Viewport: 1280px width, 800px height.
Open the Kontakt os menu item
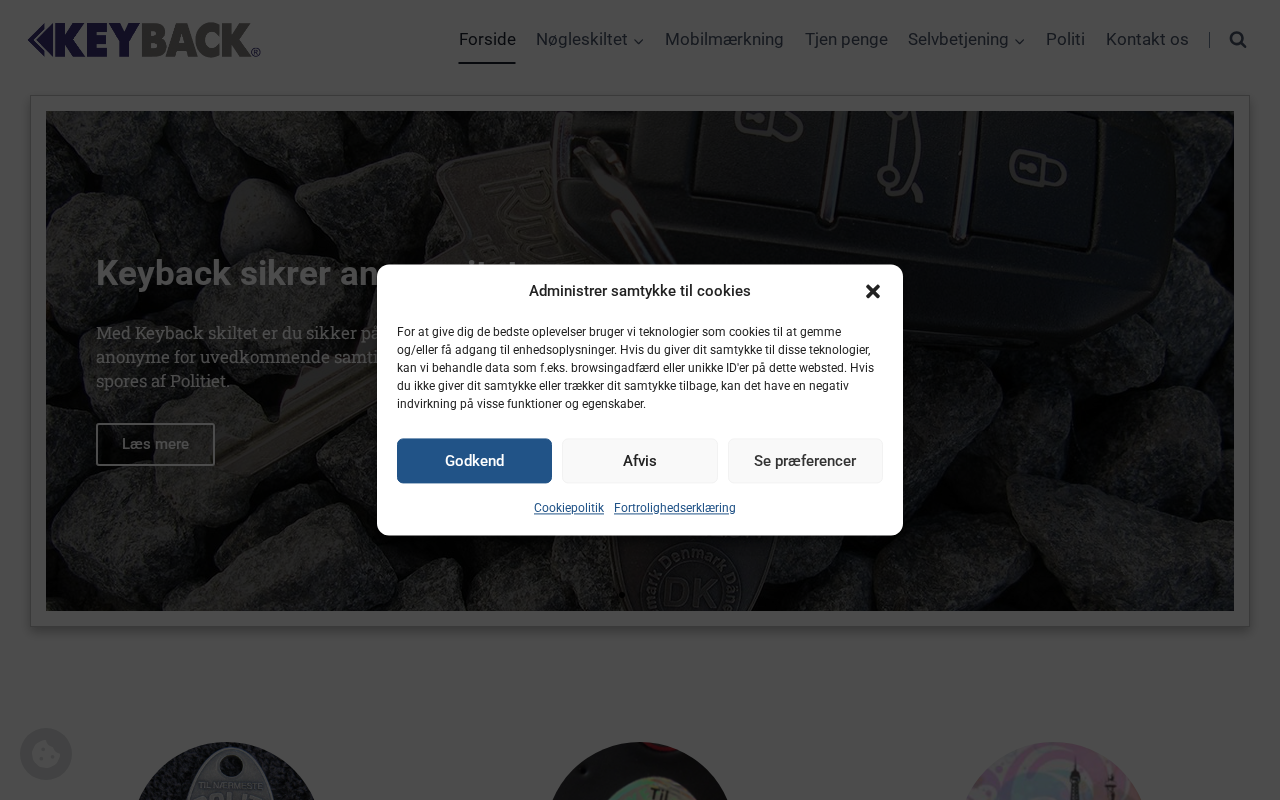tap(1147, 40)
